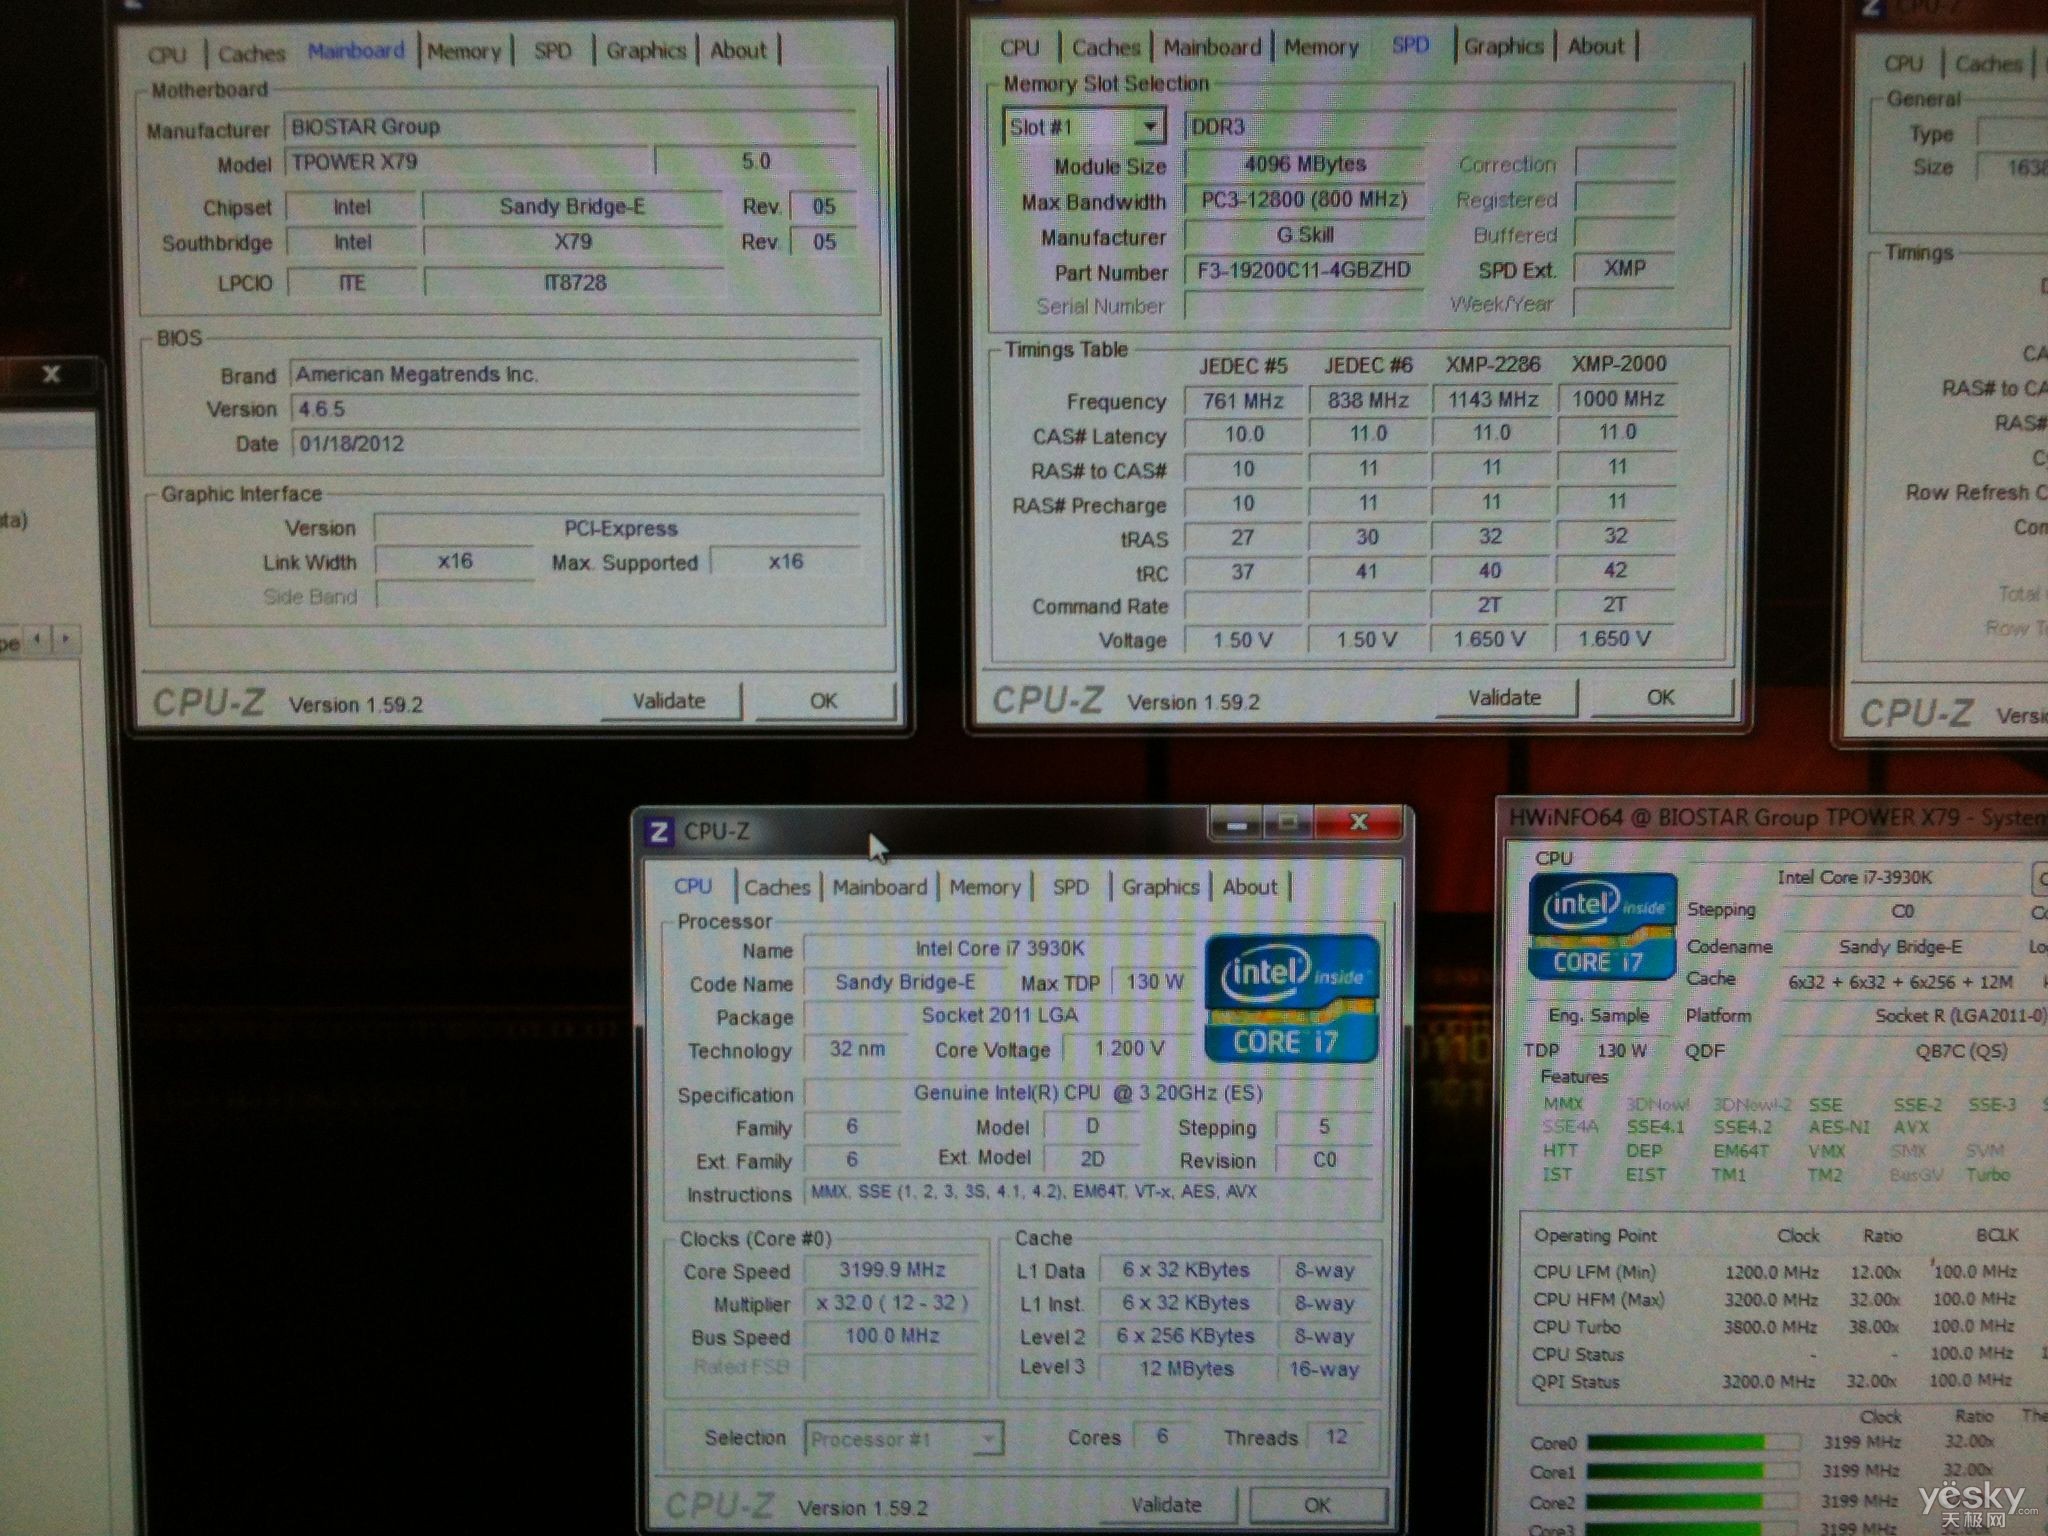Click the 'American Megatrends Inc.' BIOS brand

coord(575,375)
